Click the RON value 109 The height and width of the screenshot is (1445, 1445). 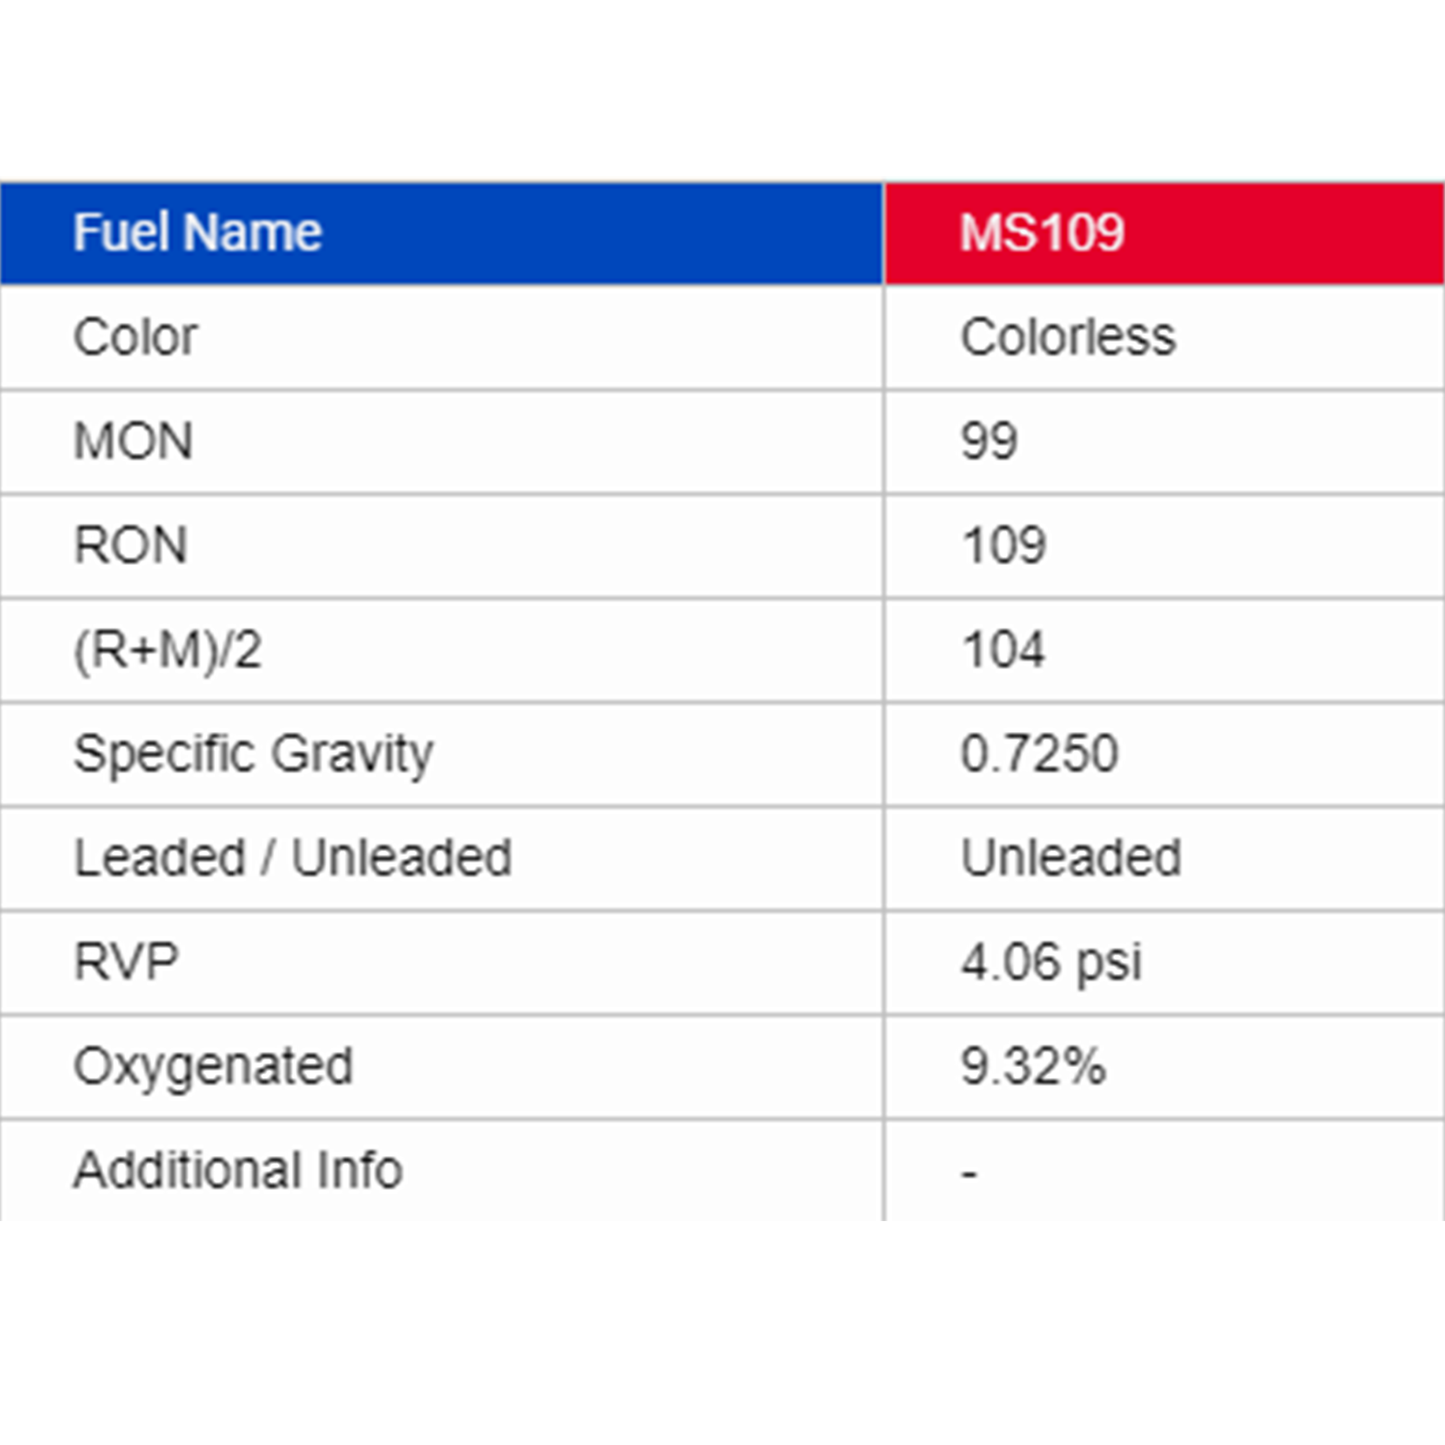(1003, 546)
